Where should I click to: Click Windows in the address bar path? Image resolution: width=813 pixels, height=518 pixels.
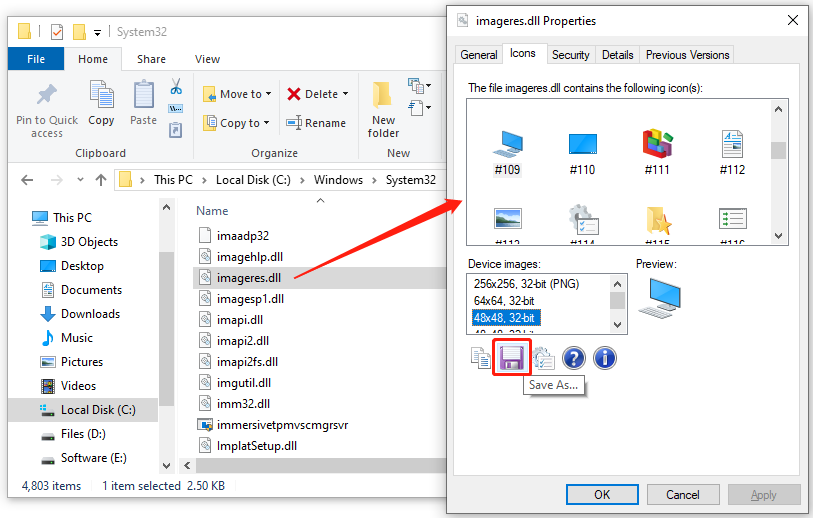(x=338, y=180)
